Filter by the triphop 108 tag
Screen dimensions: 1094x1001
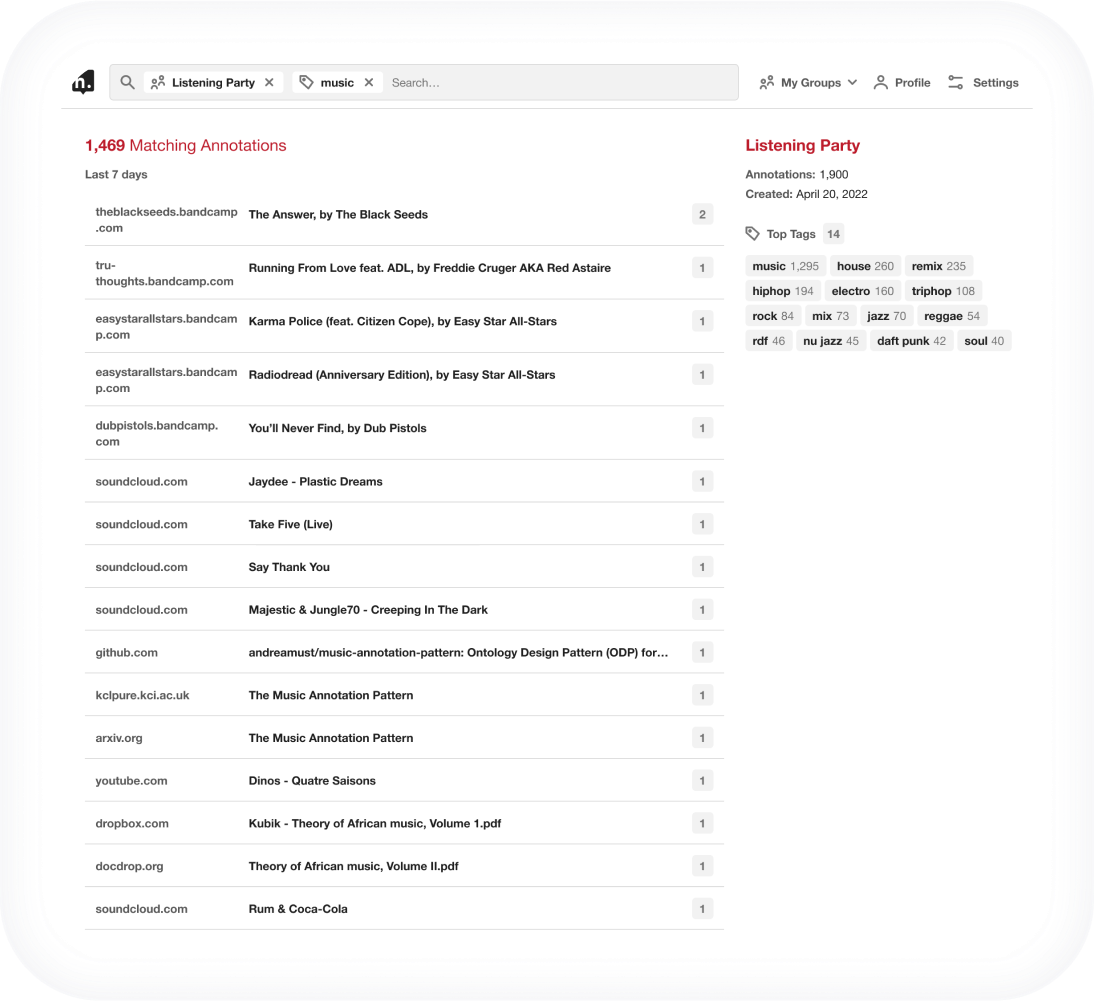(x=943, y=291)
